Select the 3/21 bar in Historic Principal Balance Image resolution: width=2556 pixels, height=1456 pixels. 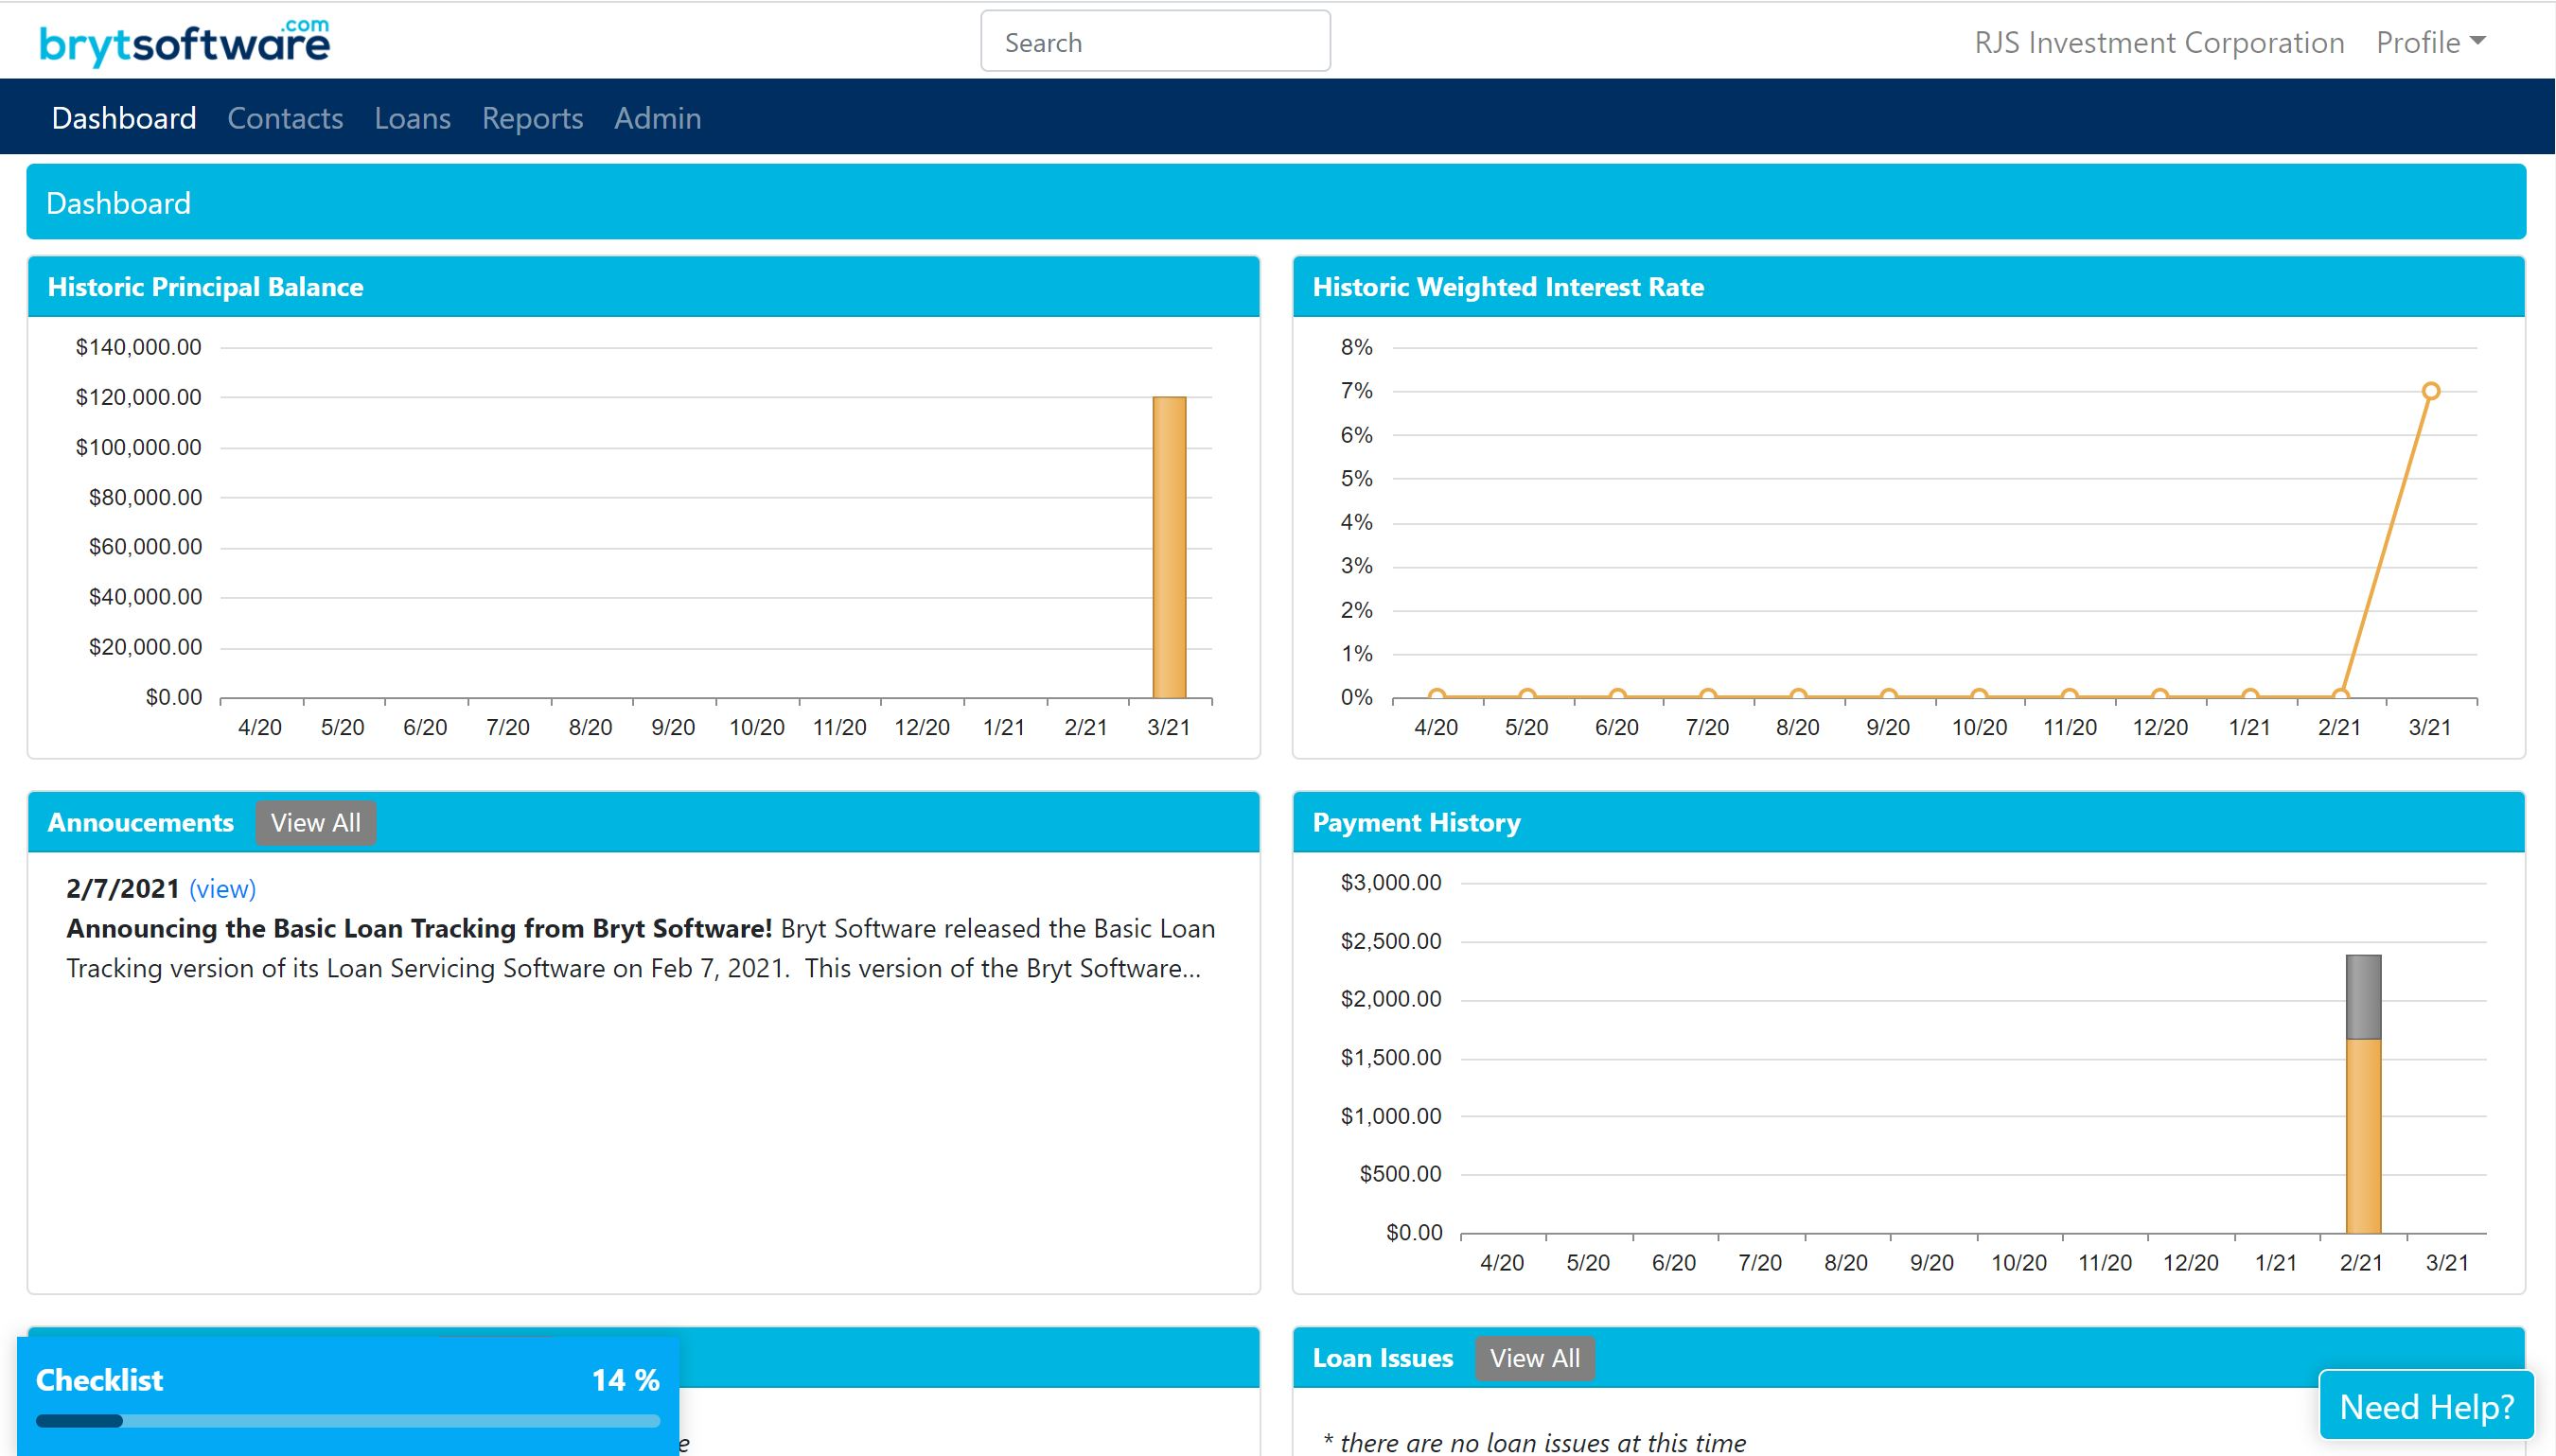coord(1168,550)
